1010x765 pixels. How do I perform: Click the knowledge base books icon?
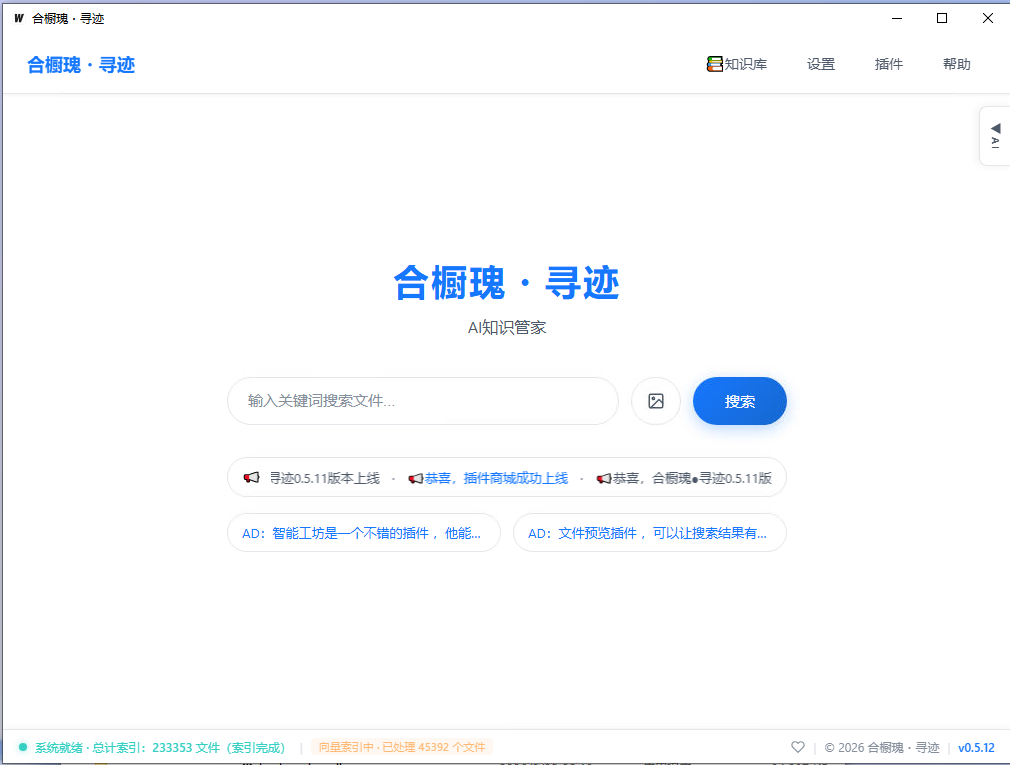coord(714,64)
